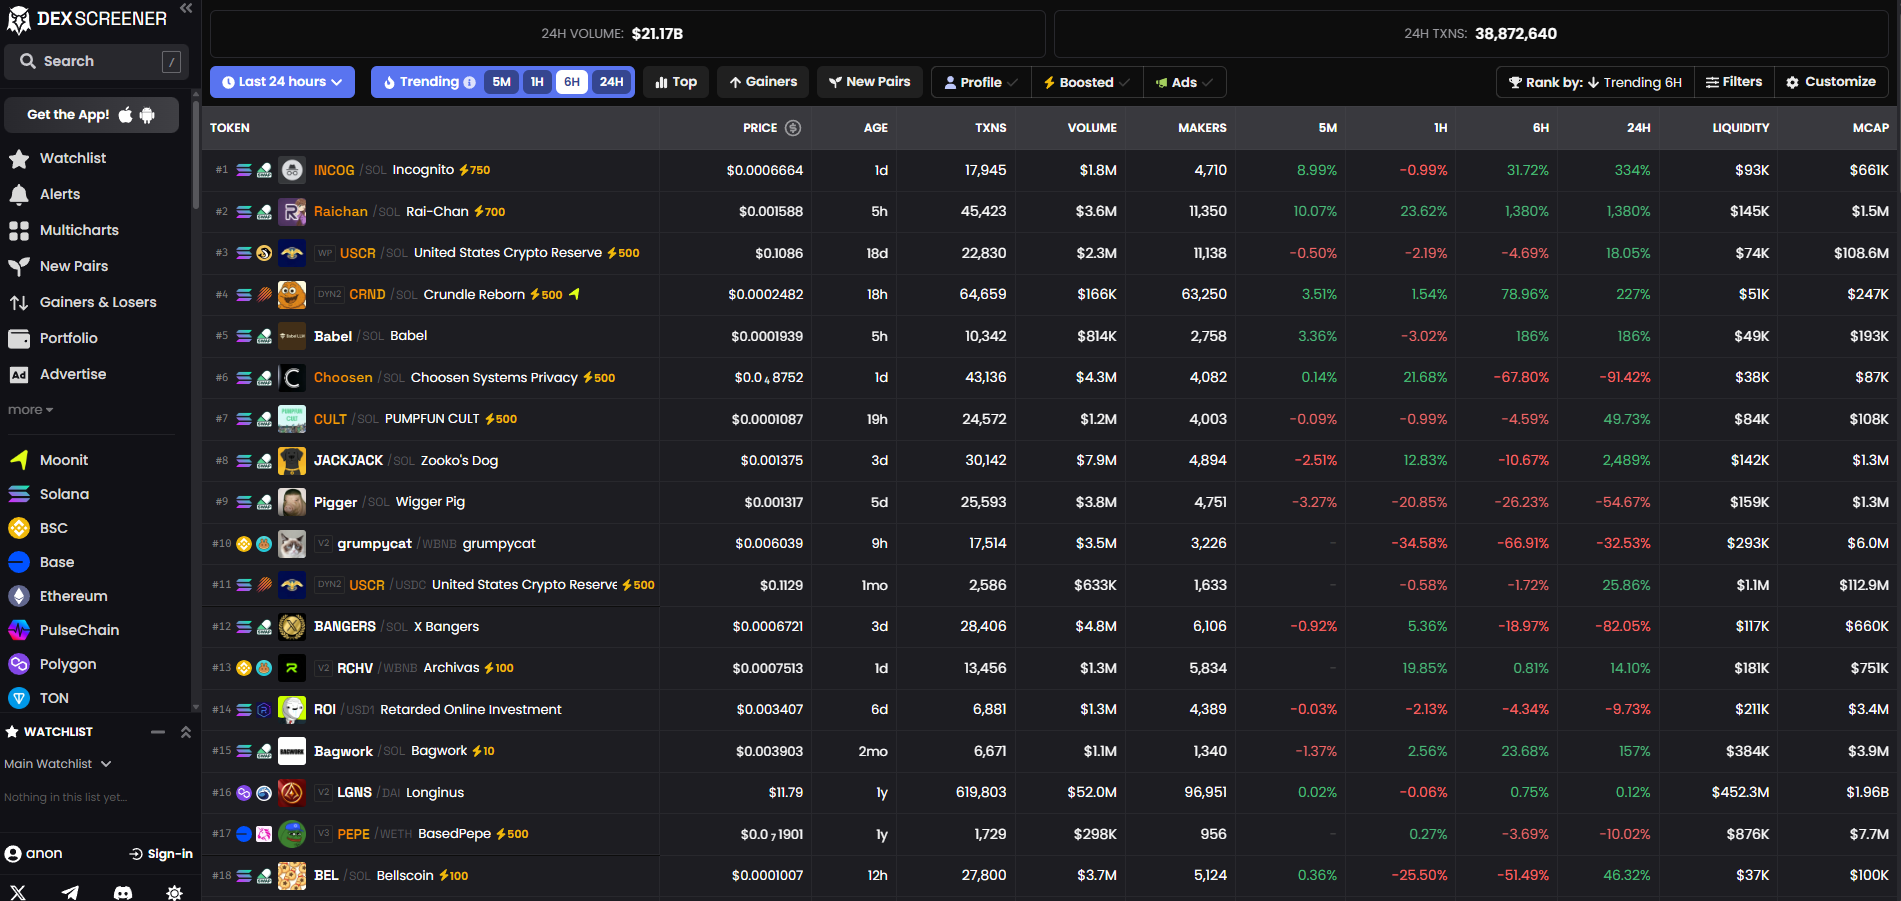The width and height of the screenshot is (1901, 901).
Task: Open the Alerts panel from the sidebar
Action: point(60,193)
